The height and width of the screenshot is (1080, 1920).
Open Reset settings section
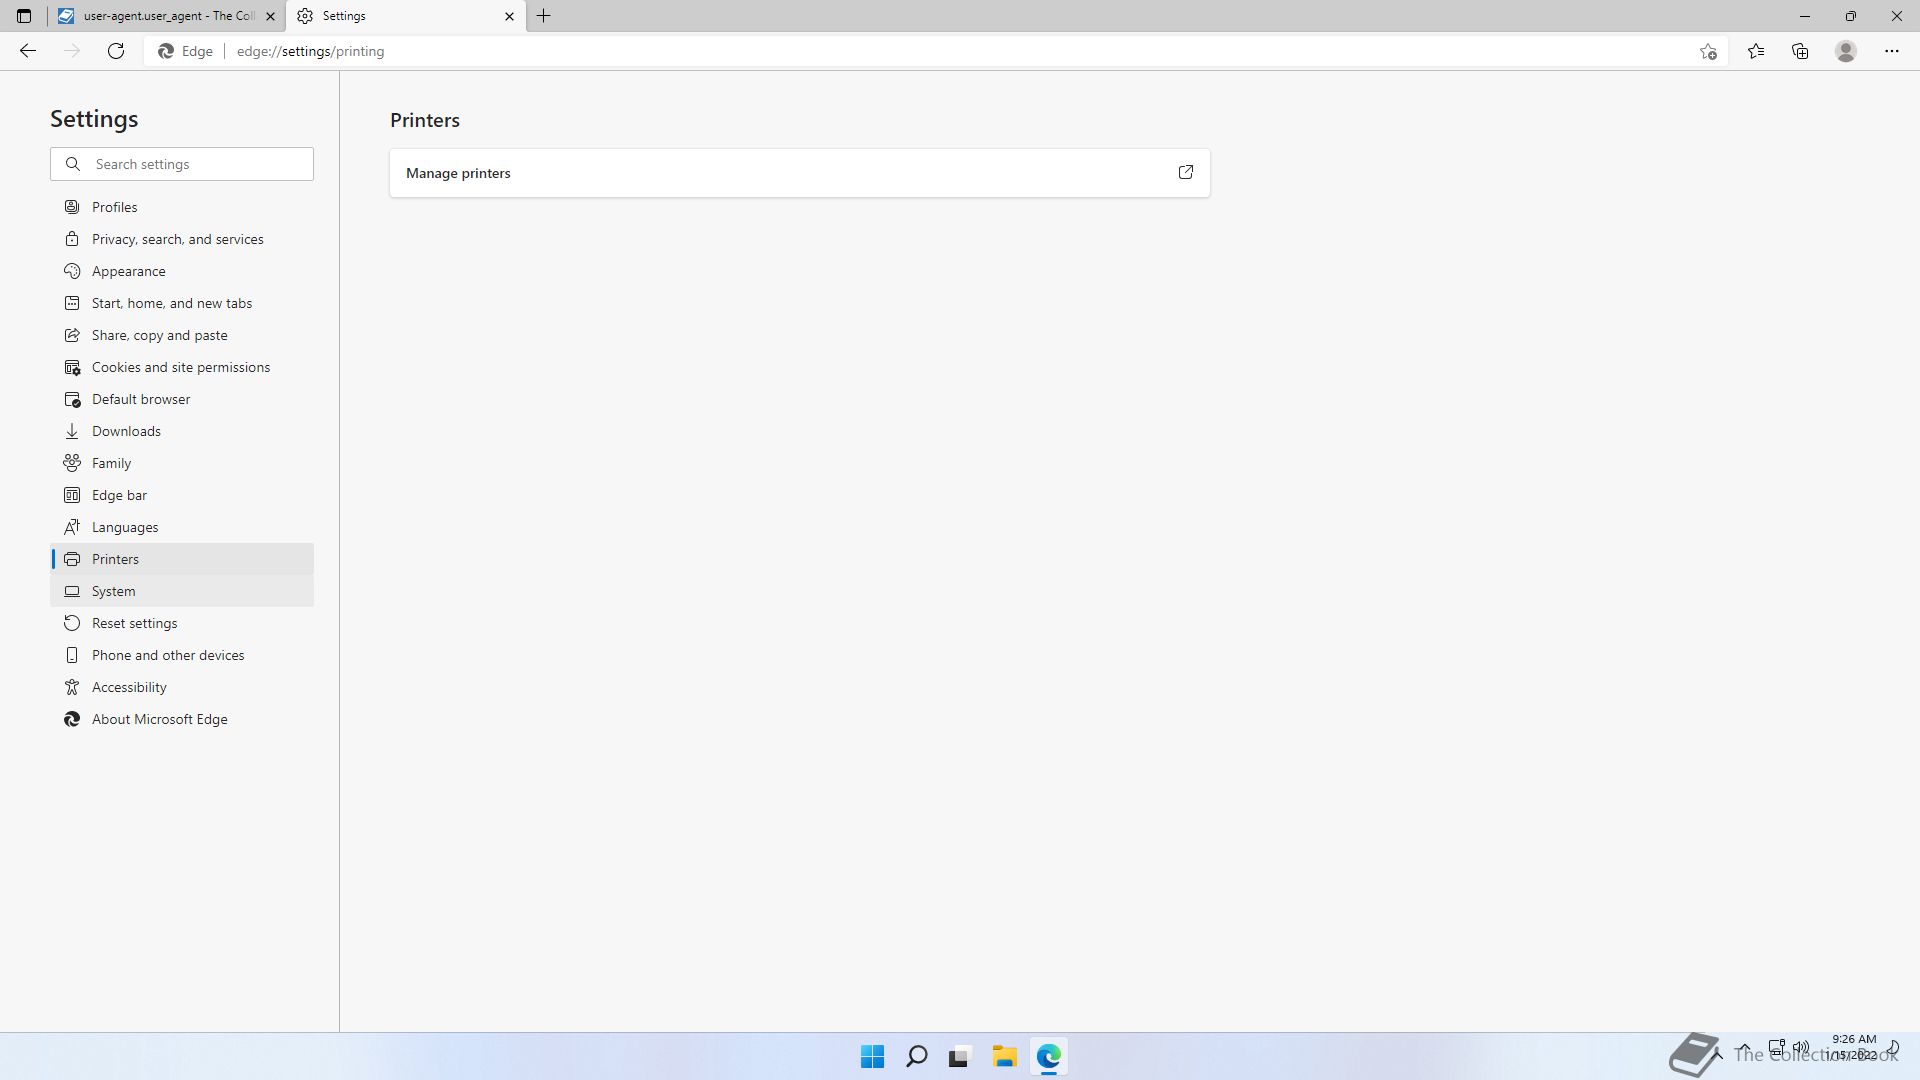pyautogui.click(x=182, y=623)
